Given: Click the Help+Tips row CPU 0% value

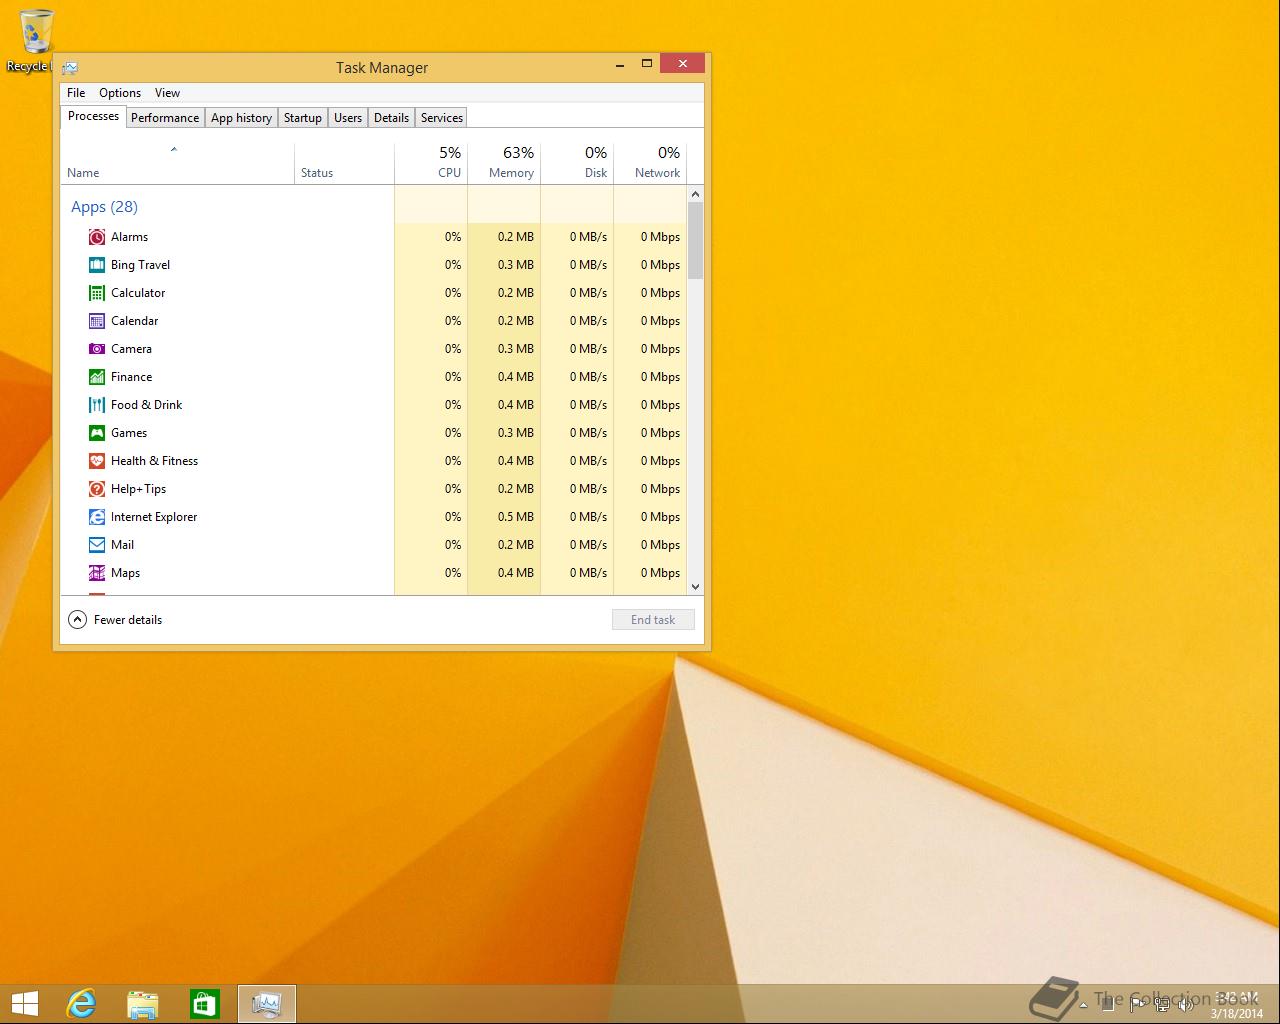Looking at the screenshot, I should pyautogui.click(x=453, y=489).
